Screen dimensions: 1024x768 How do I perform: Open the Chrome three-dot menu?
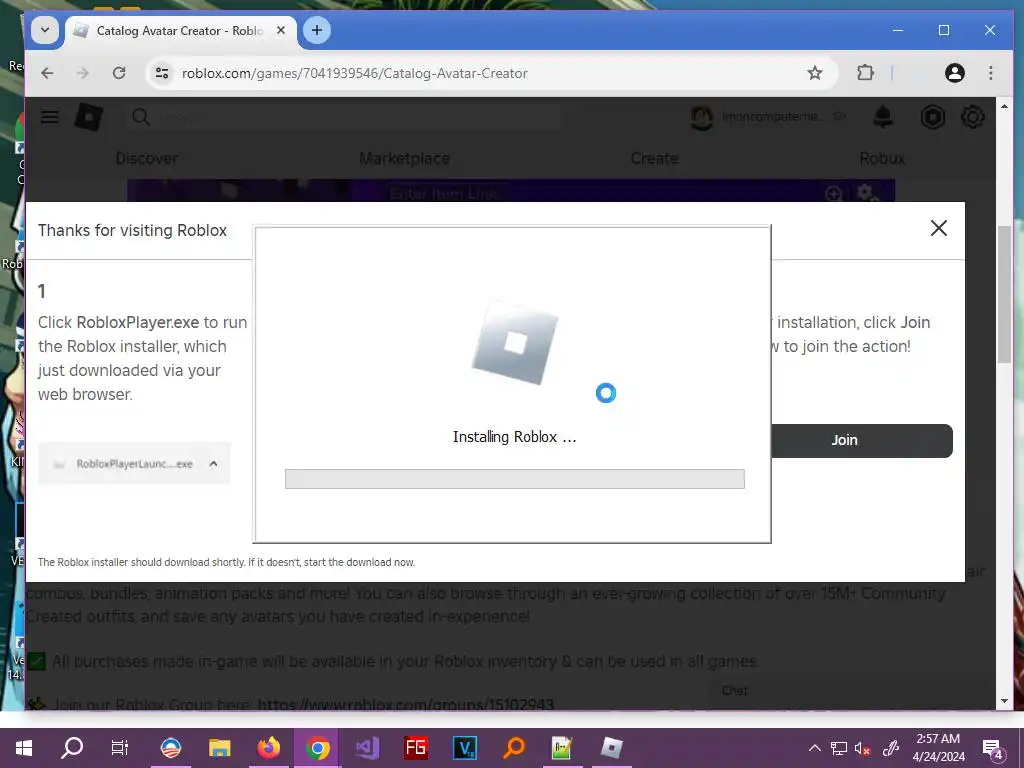(991, 73)
